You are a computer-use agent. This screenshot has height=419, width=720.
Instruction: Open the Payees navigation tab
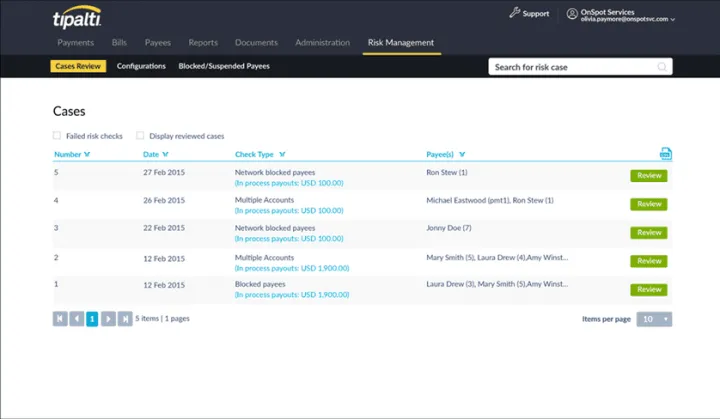[157, 43]
